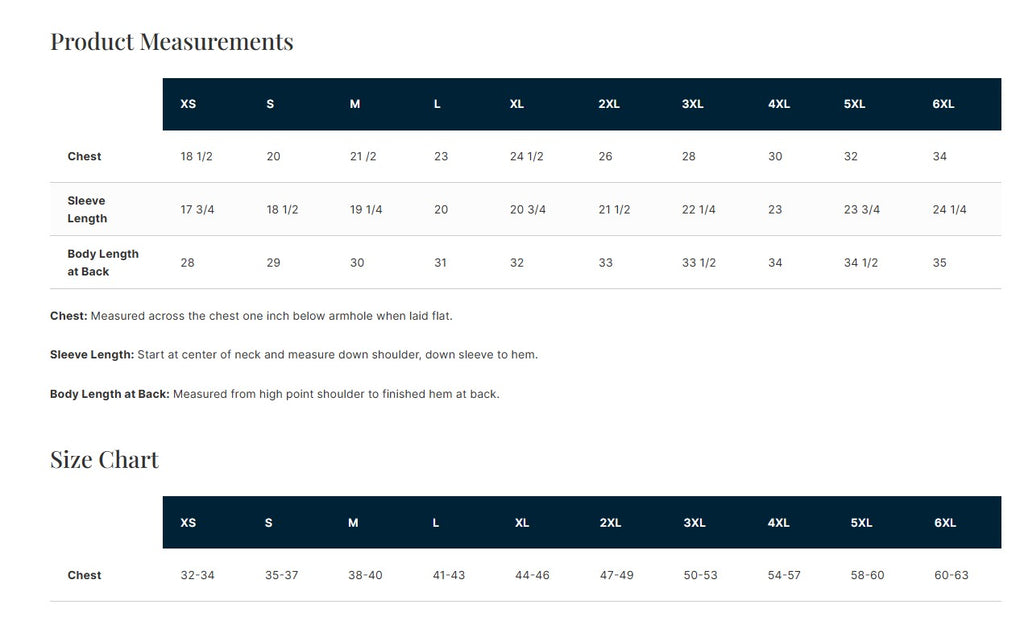This screenshot has height=621, width=1024.
Task: Click the Size Chart heading
Action: [104, 460]
